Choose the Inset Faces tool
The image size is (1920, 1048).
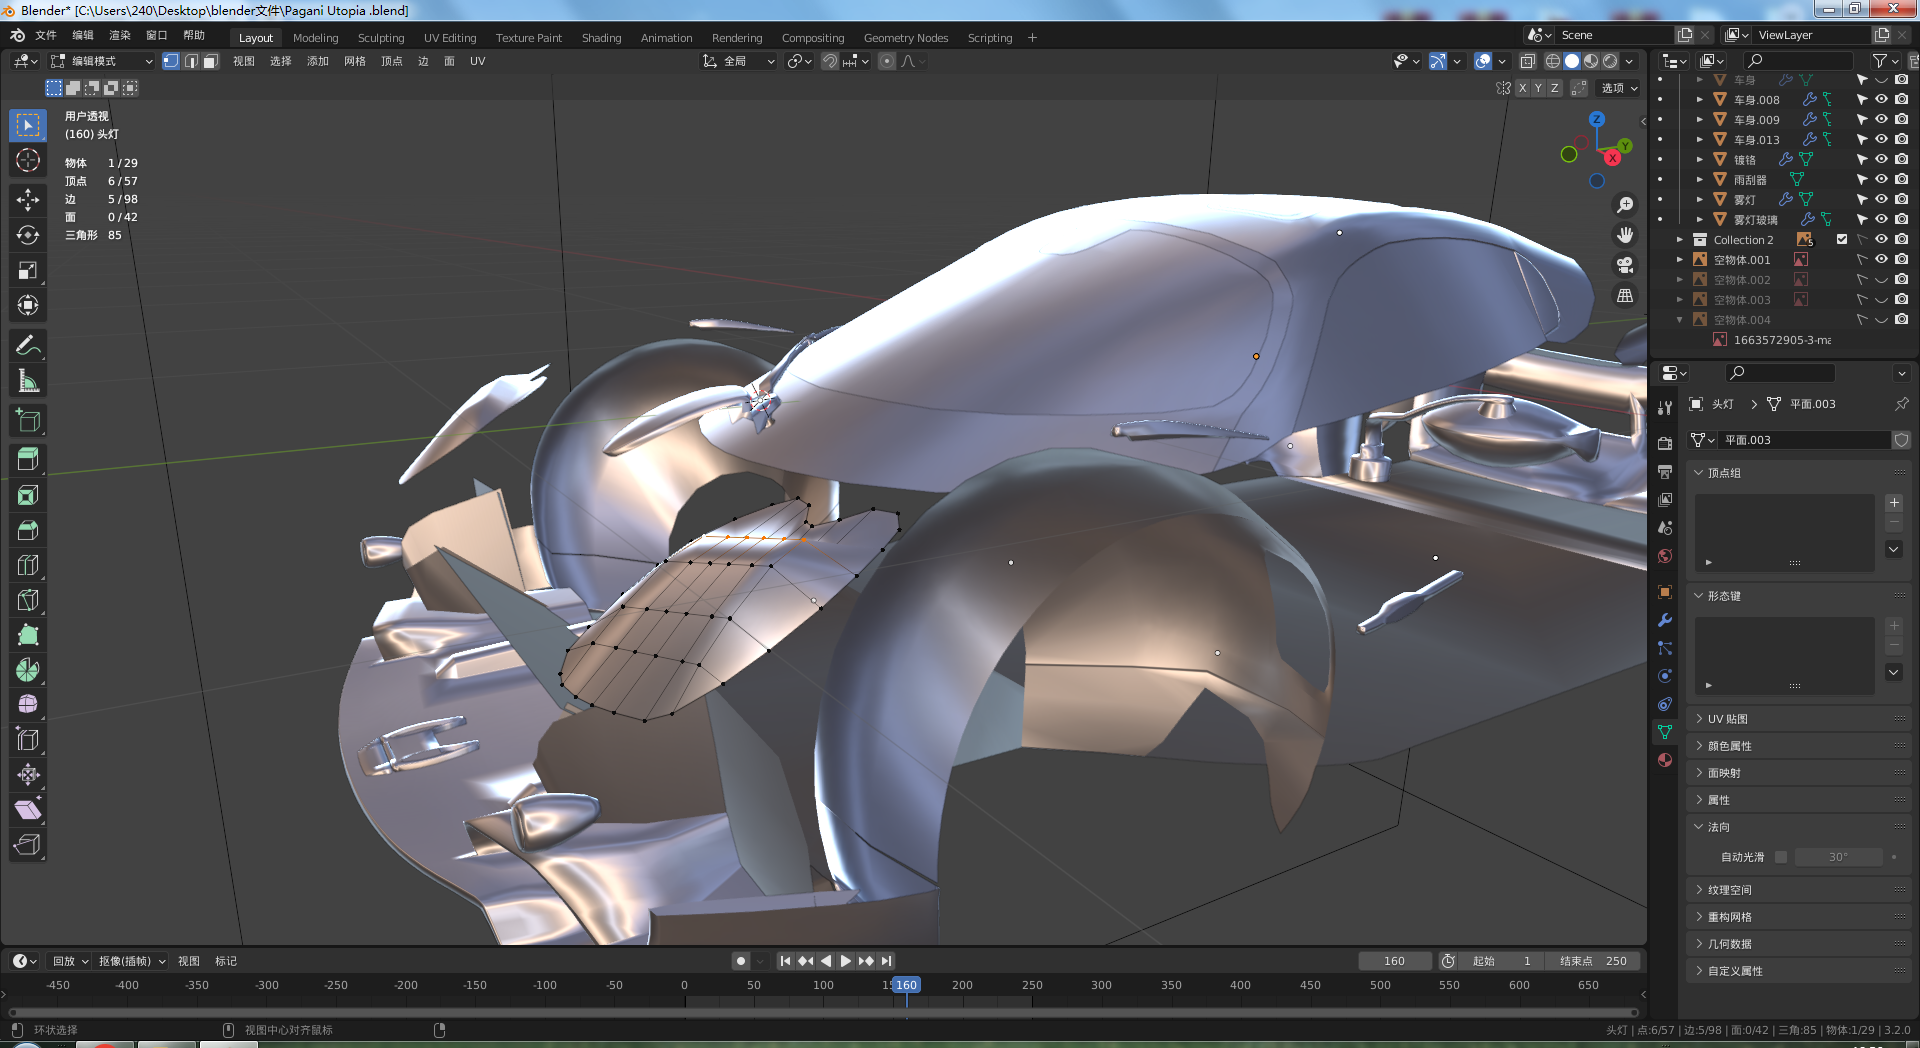(x=28, y=495)
